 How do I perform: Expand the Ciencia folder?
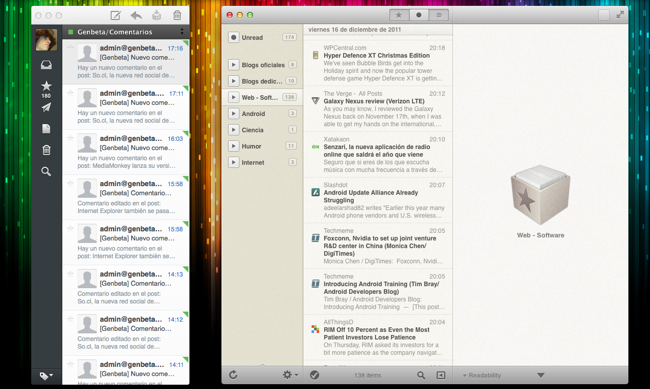[233, 130]
